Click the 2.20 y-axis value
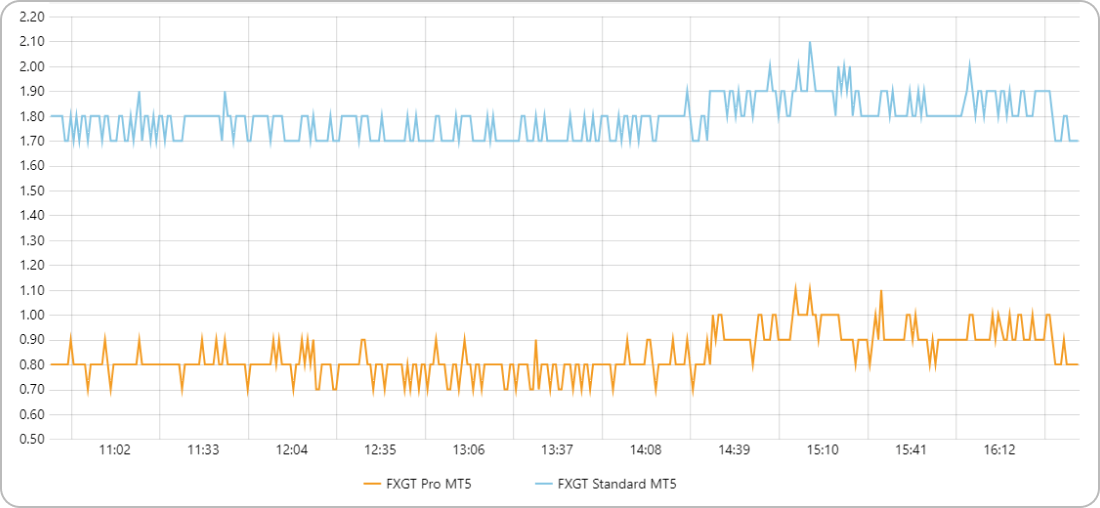The width and height of the screenshot is (1100, 508). [33, 17]
